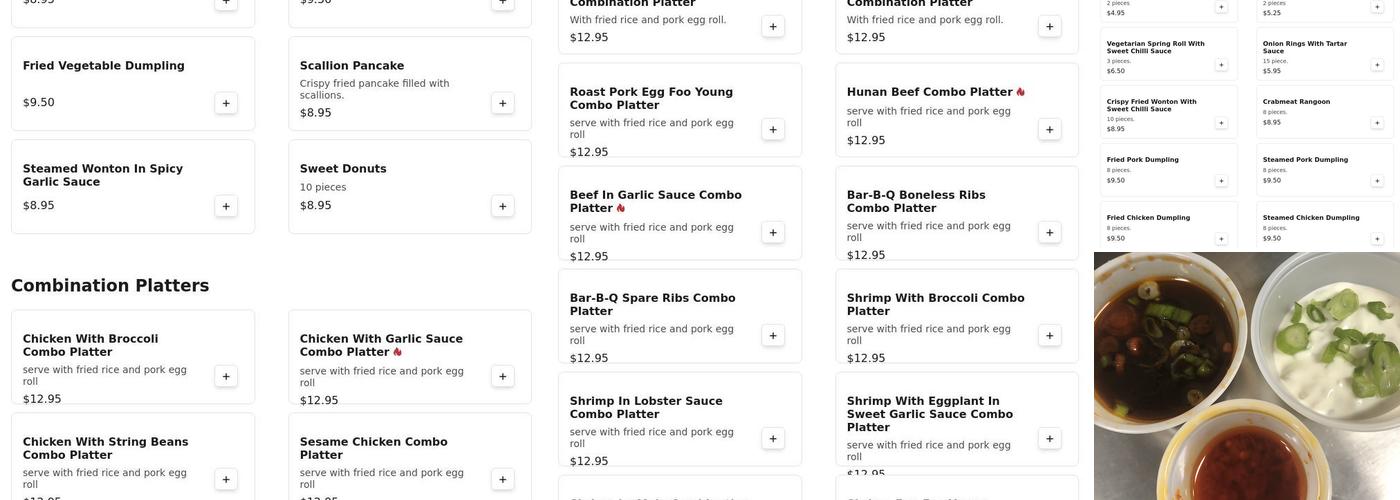Add Fried Vegetable Dumpling to cart
This screenshot has height=500, width=1400.
[x=226, y=103]
